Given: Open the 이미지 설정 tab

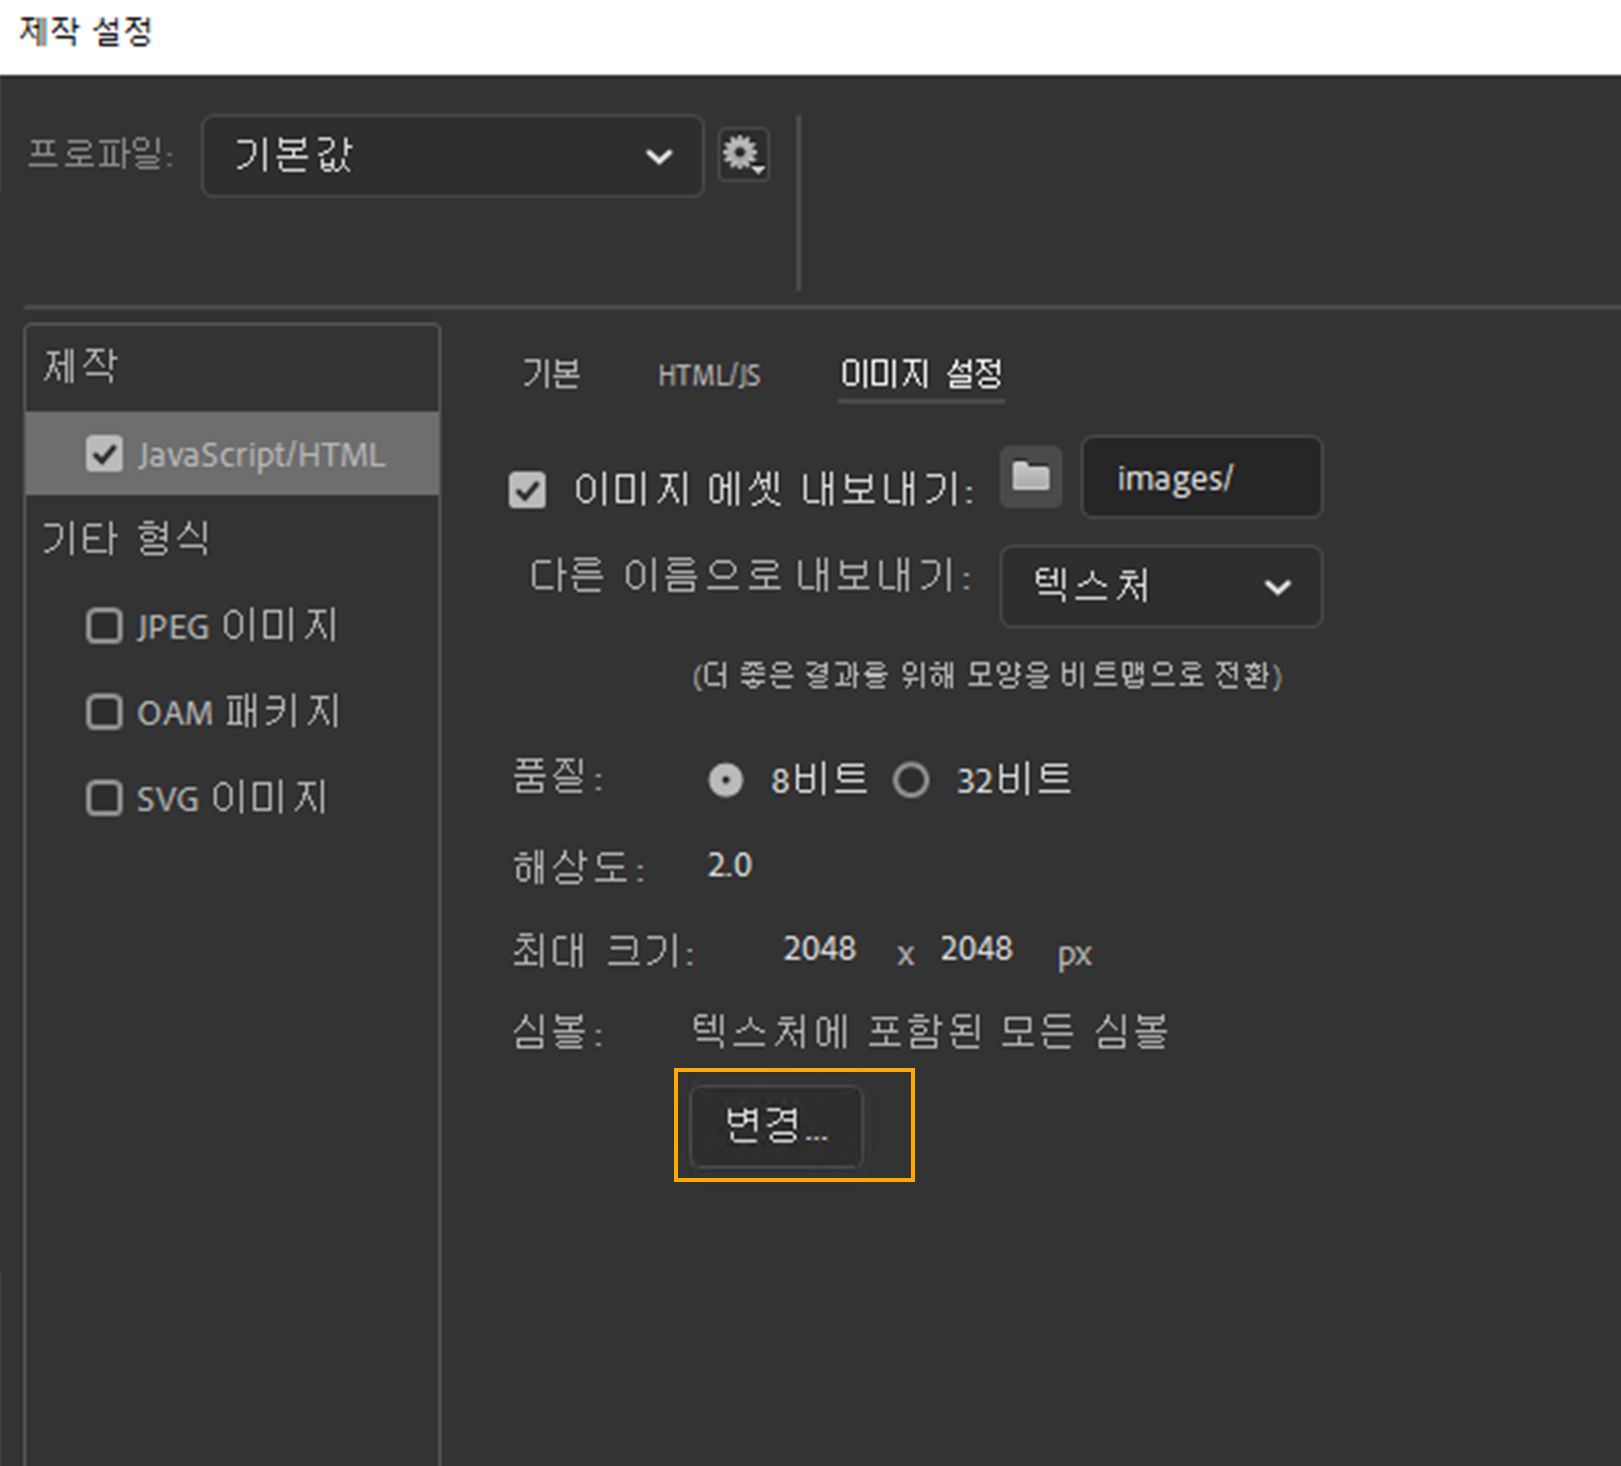Looking at the screenshot, I should [x=920, y=375].
